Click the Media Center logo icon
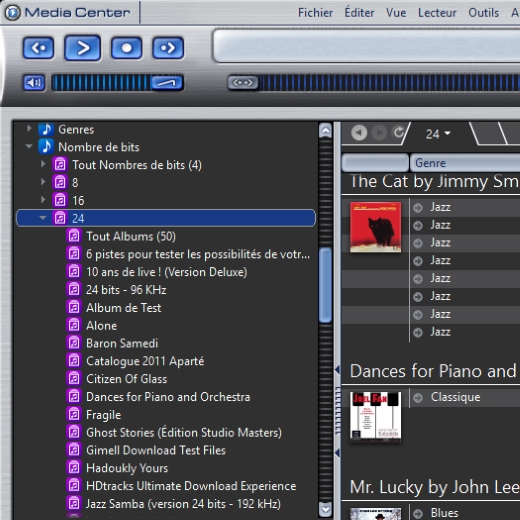Viewport: 520px width, 520px height. 13,13
